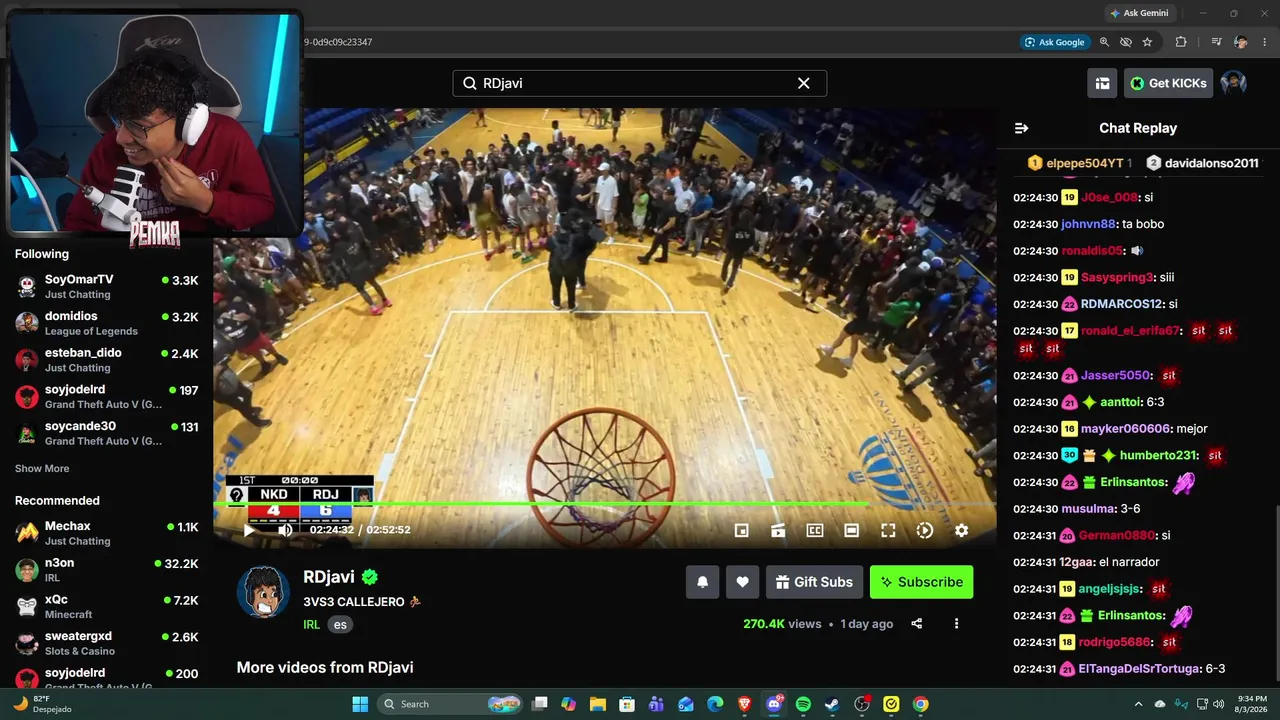The height and width of the screenshot is (720, 1280).
Task: Open chat user elpepe504YT in leaderboard
Action: coord(1079,163)
